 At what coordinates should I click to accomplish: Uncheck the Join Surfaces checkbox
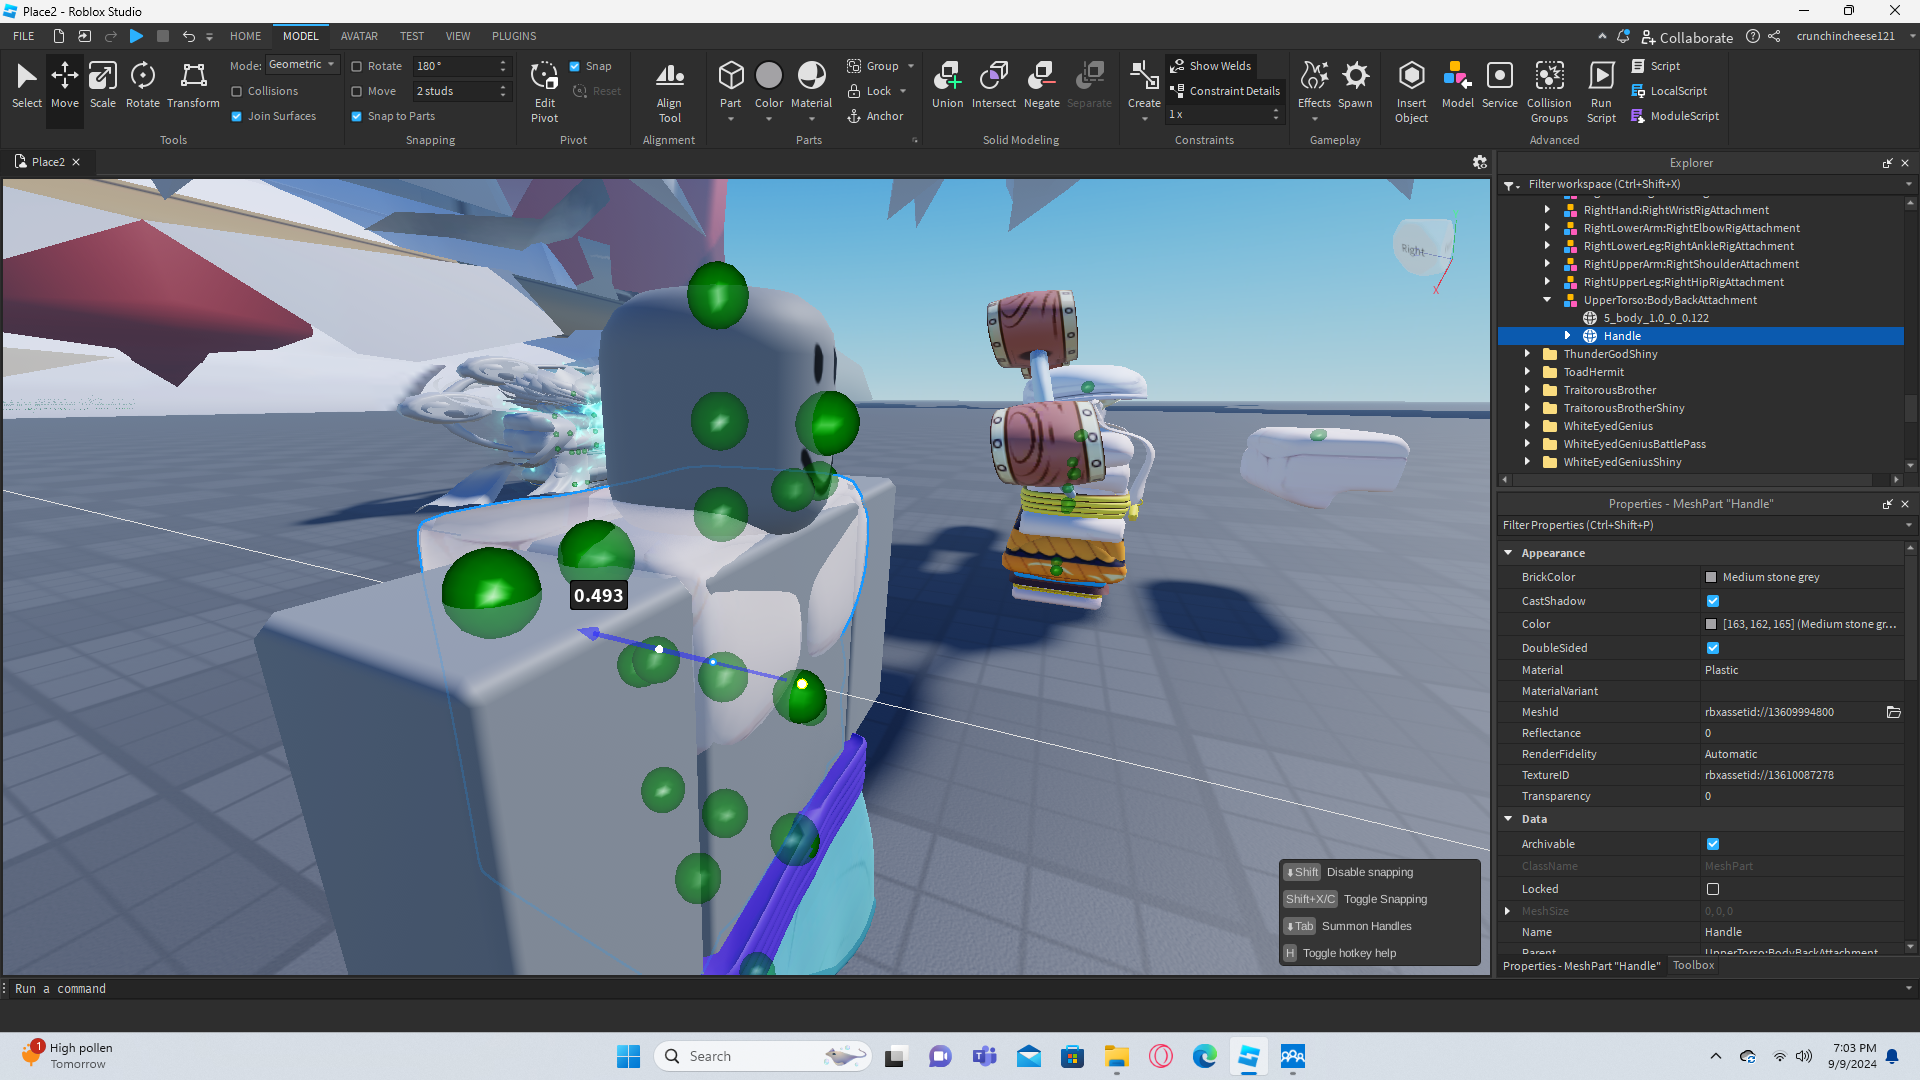237,116
